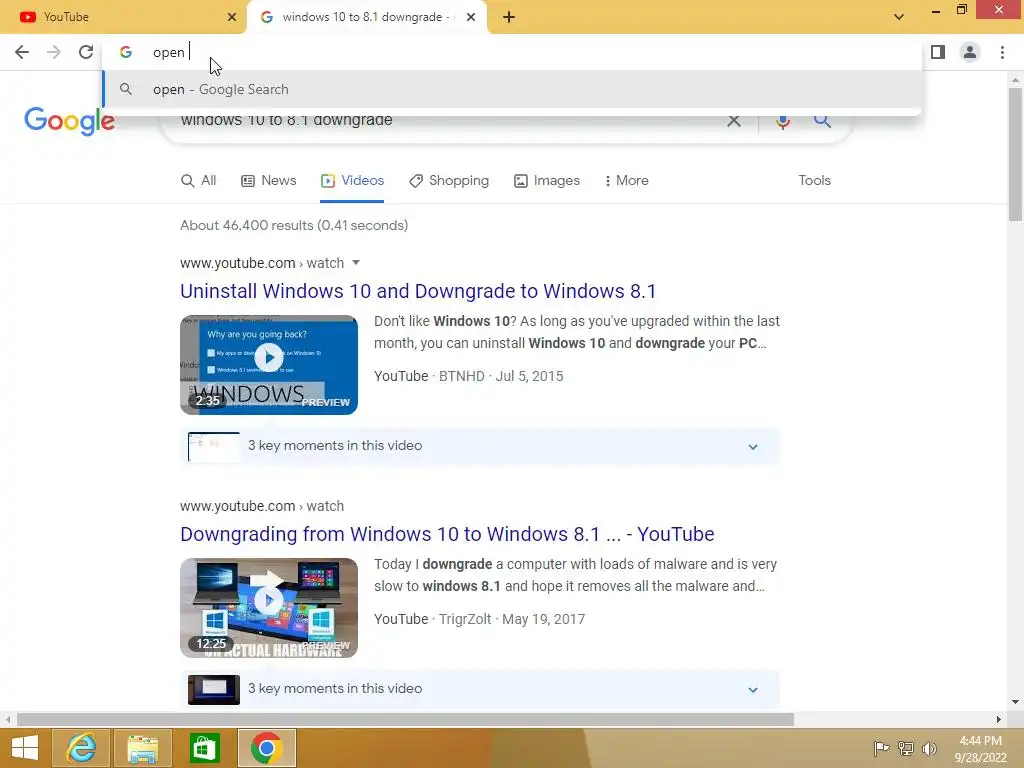The height and width of the screenshot is (768, 1024).
Task: Expand key moments of the BTNHD video
Action: point(480,446)
